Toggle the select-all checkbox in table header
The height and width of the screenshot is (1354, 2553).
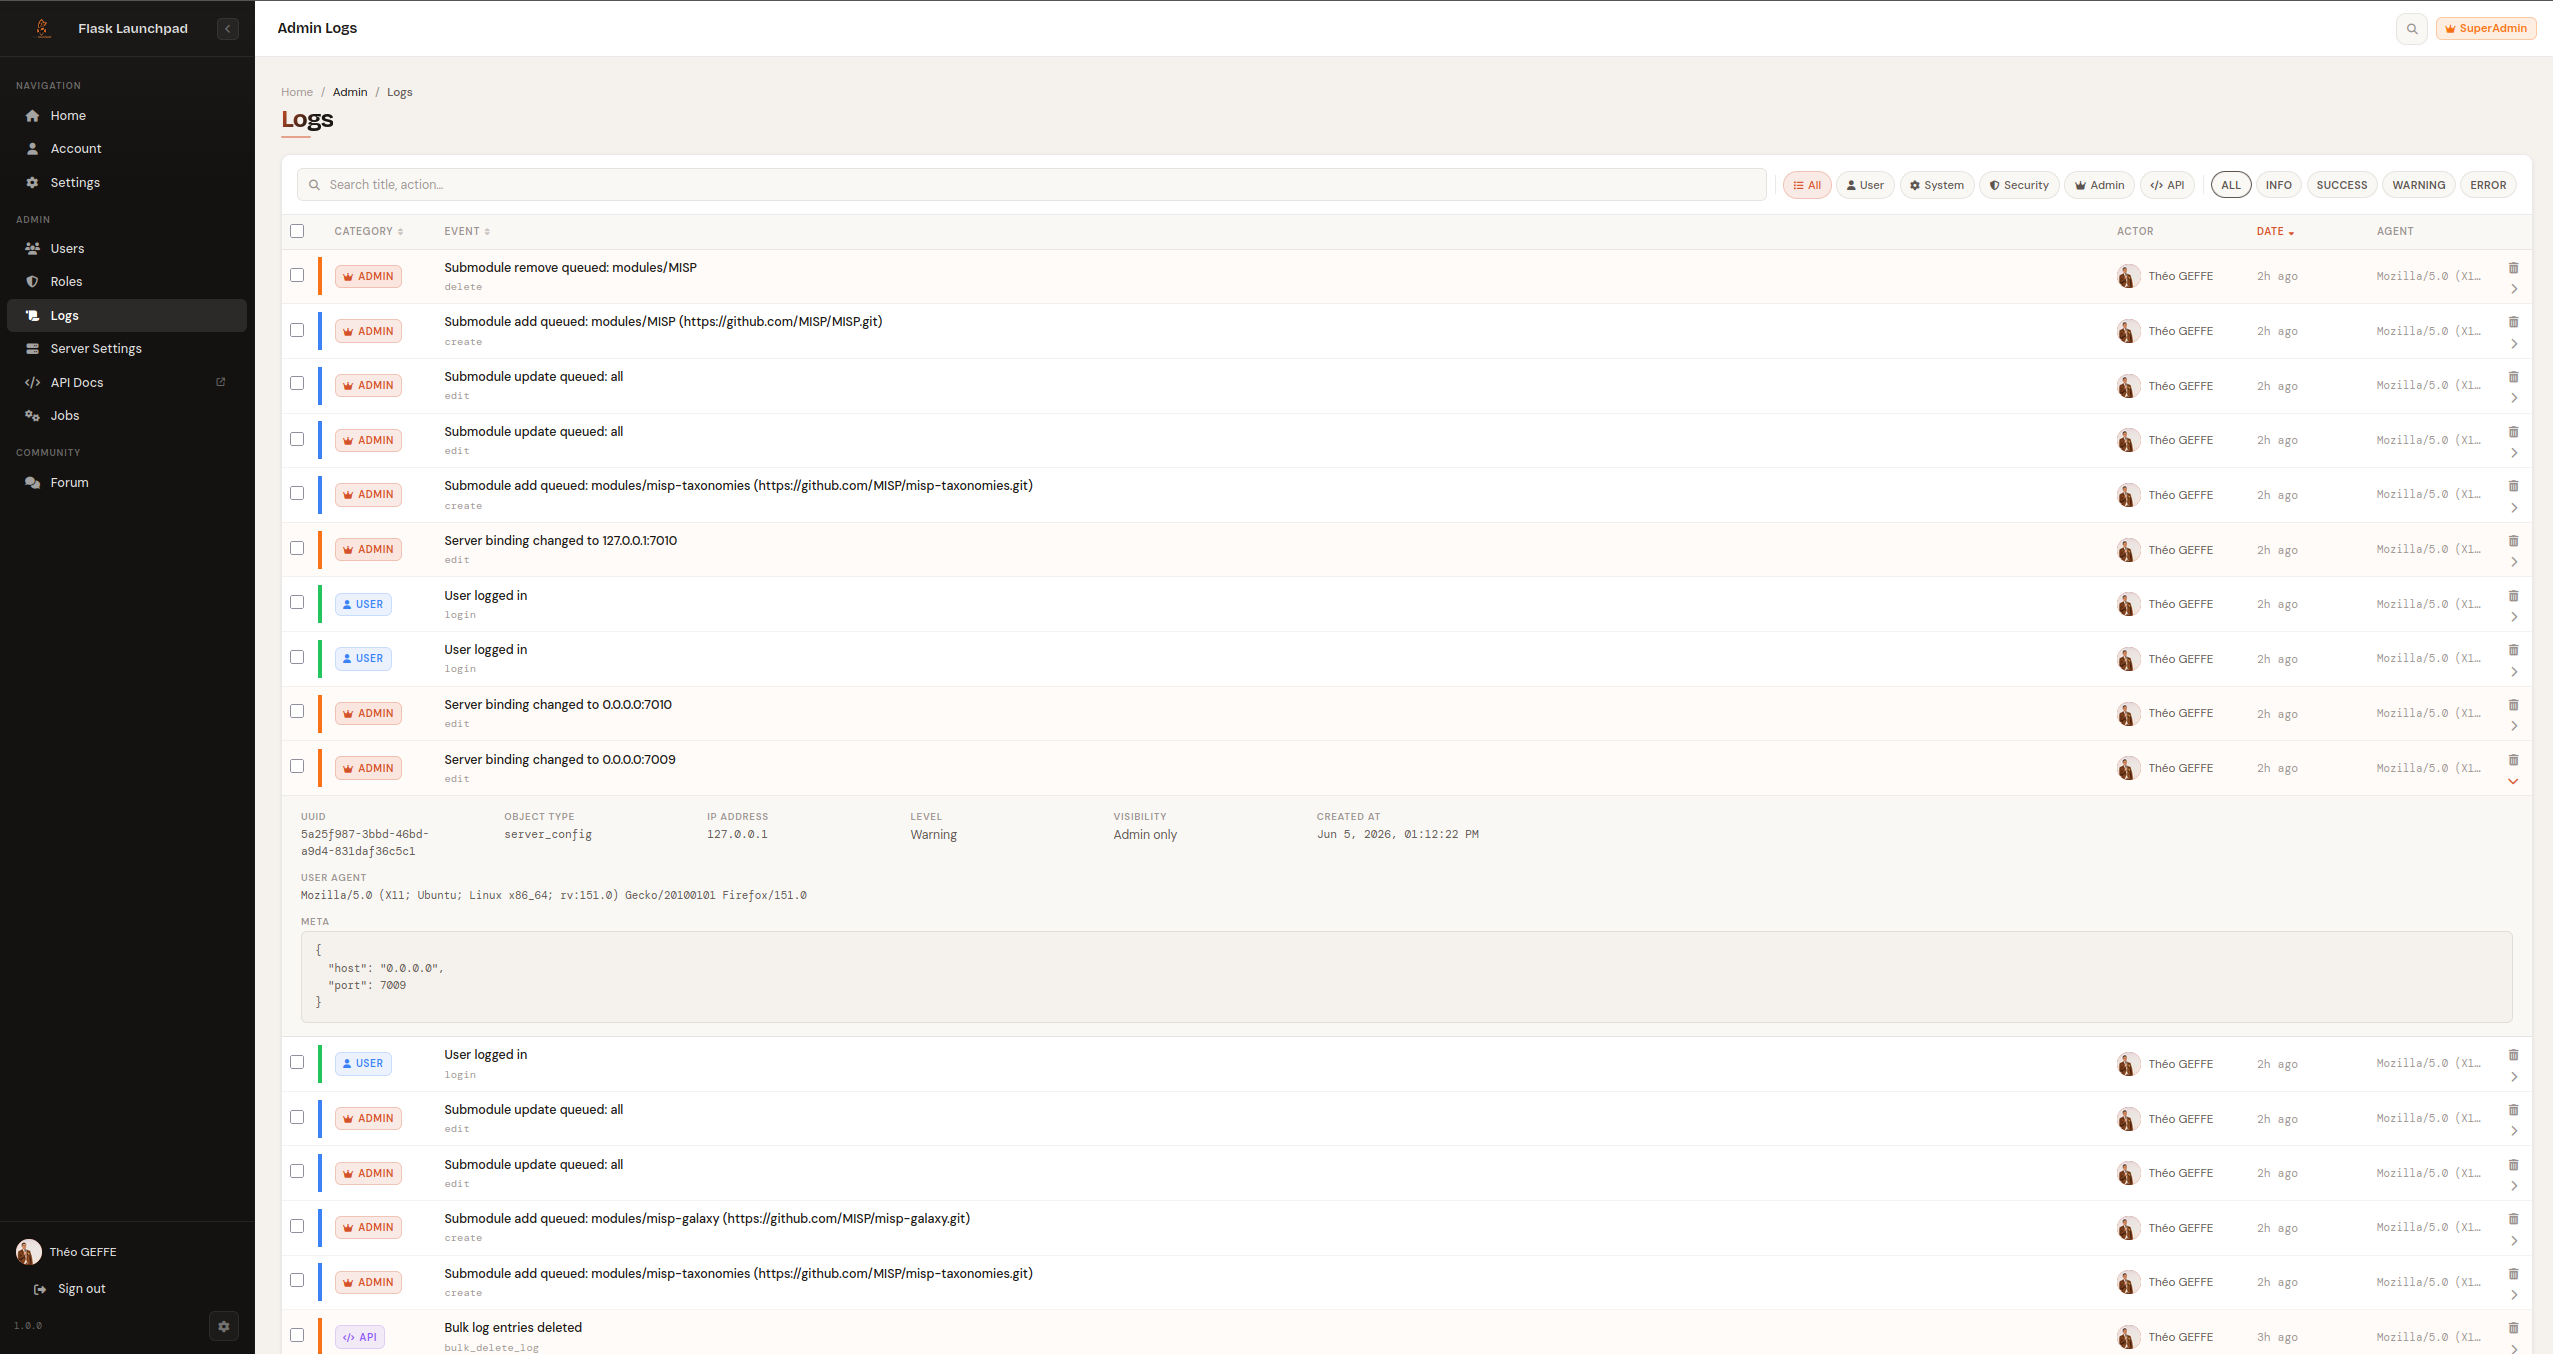coord(297,231)
